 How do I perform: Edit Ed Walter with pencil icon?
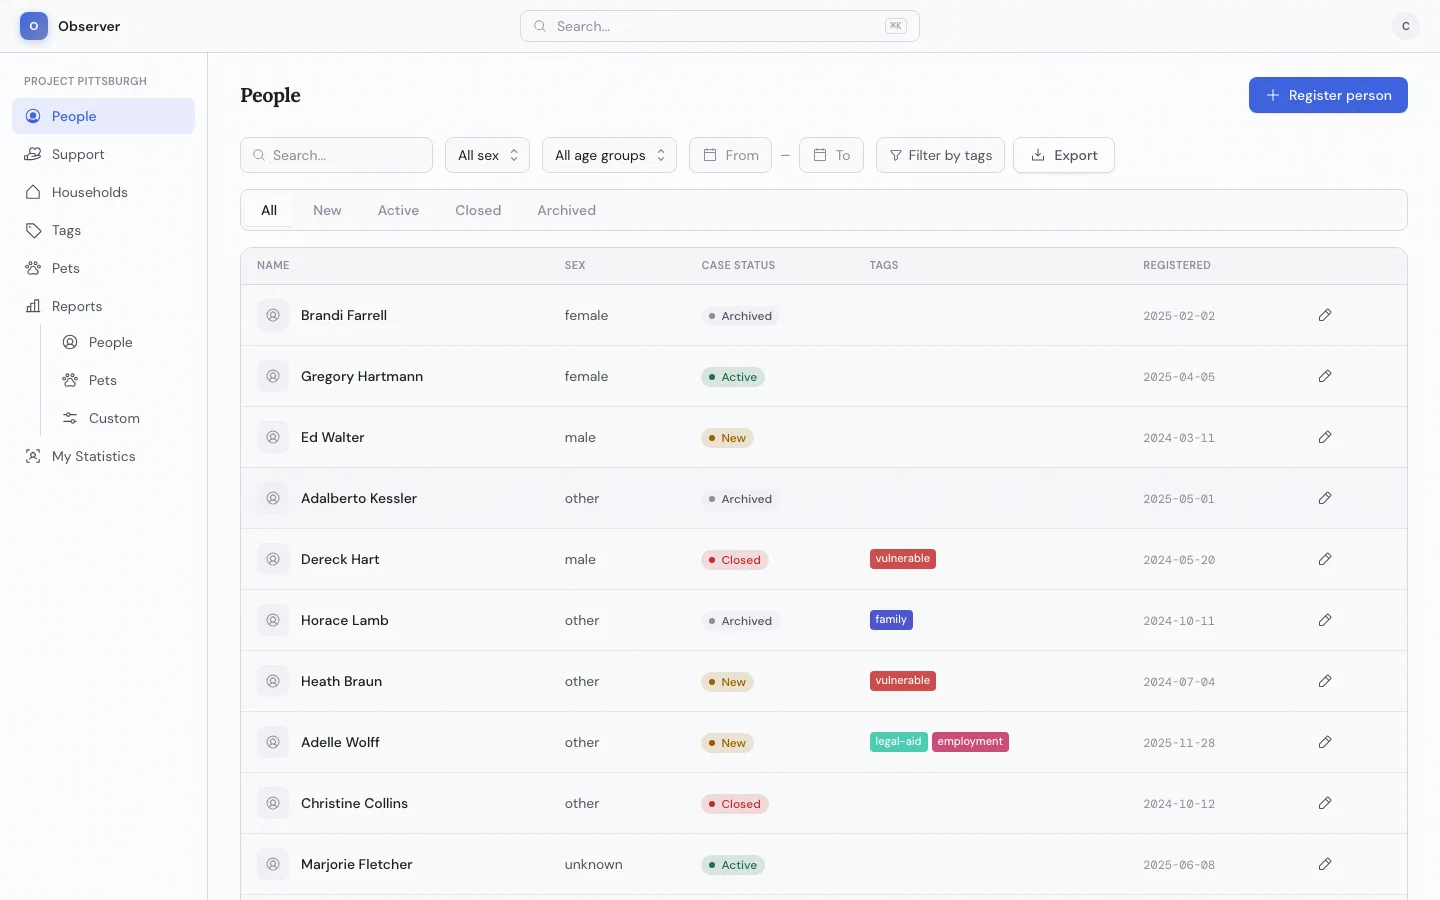coord(1325,437)
